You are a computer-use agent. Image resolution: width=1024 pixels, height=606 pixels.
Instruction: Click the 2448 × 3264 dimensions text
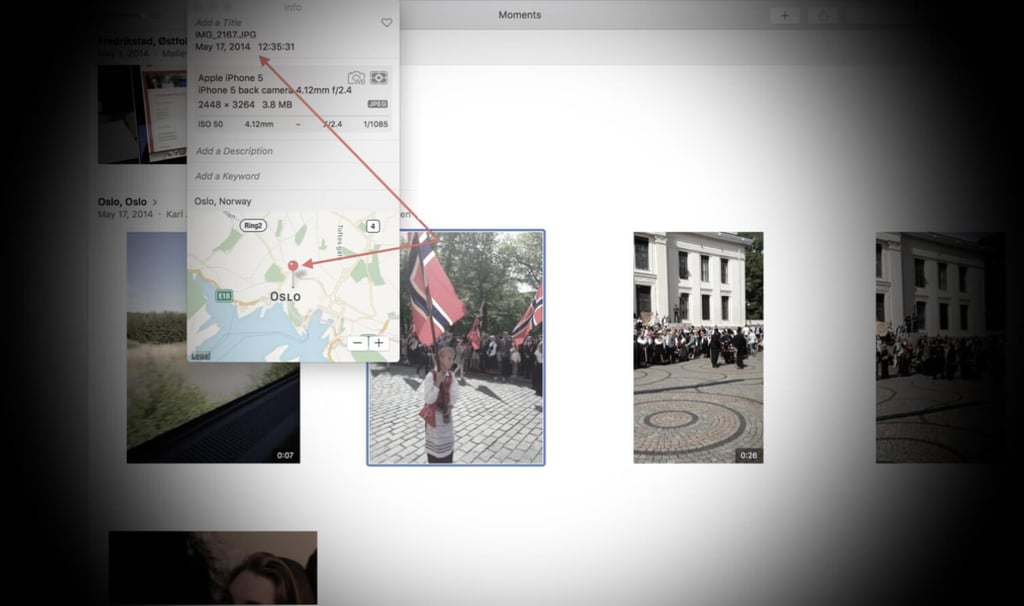tap(226, 104)
